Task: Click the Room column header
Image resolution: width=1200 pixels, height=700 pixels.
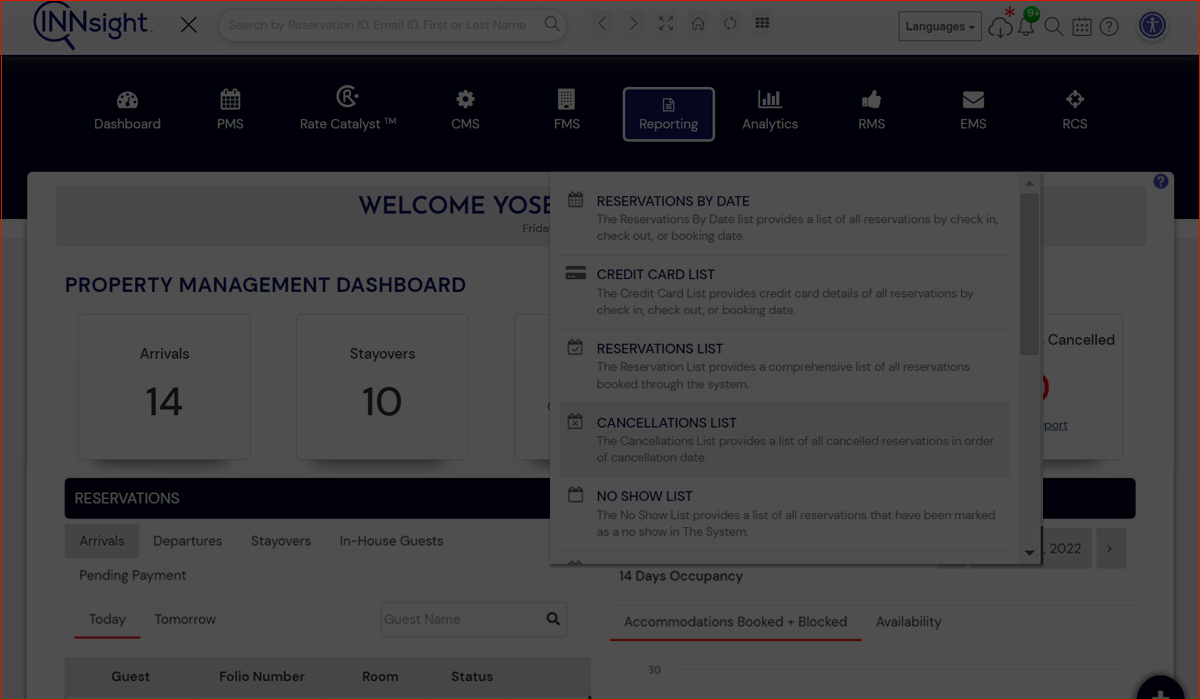Action: 380,677
